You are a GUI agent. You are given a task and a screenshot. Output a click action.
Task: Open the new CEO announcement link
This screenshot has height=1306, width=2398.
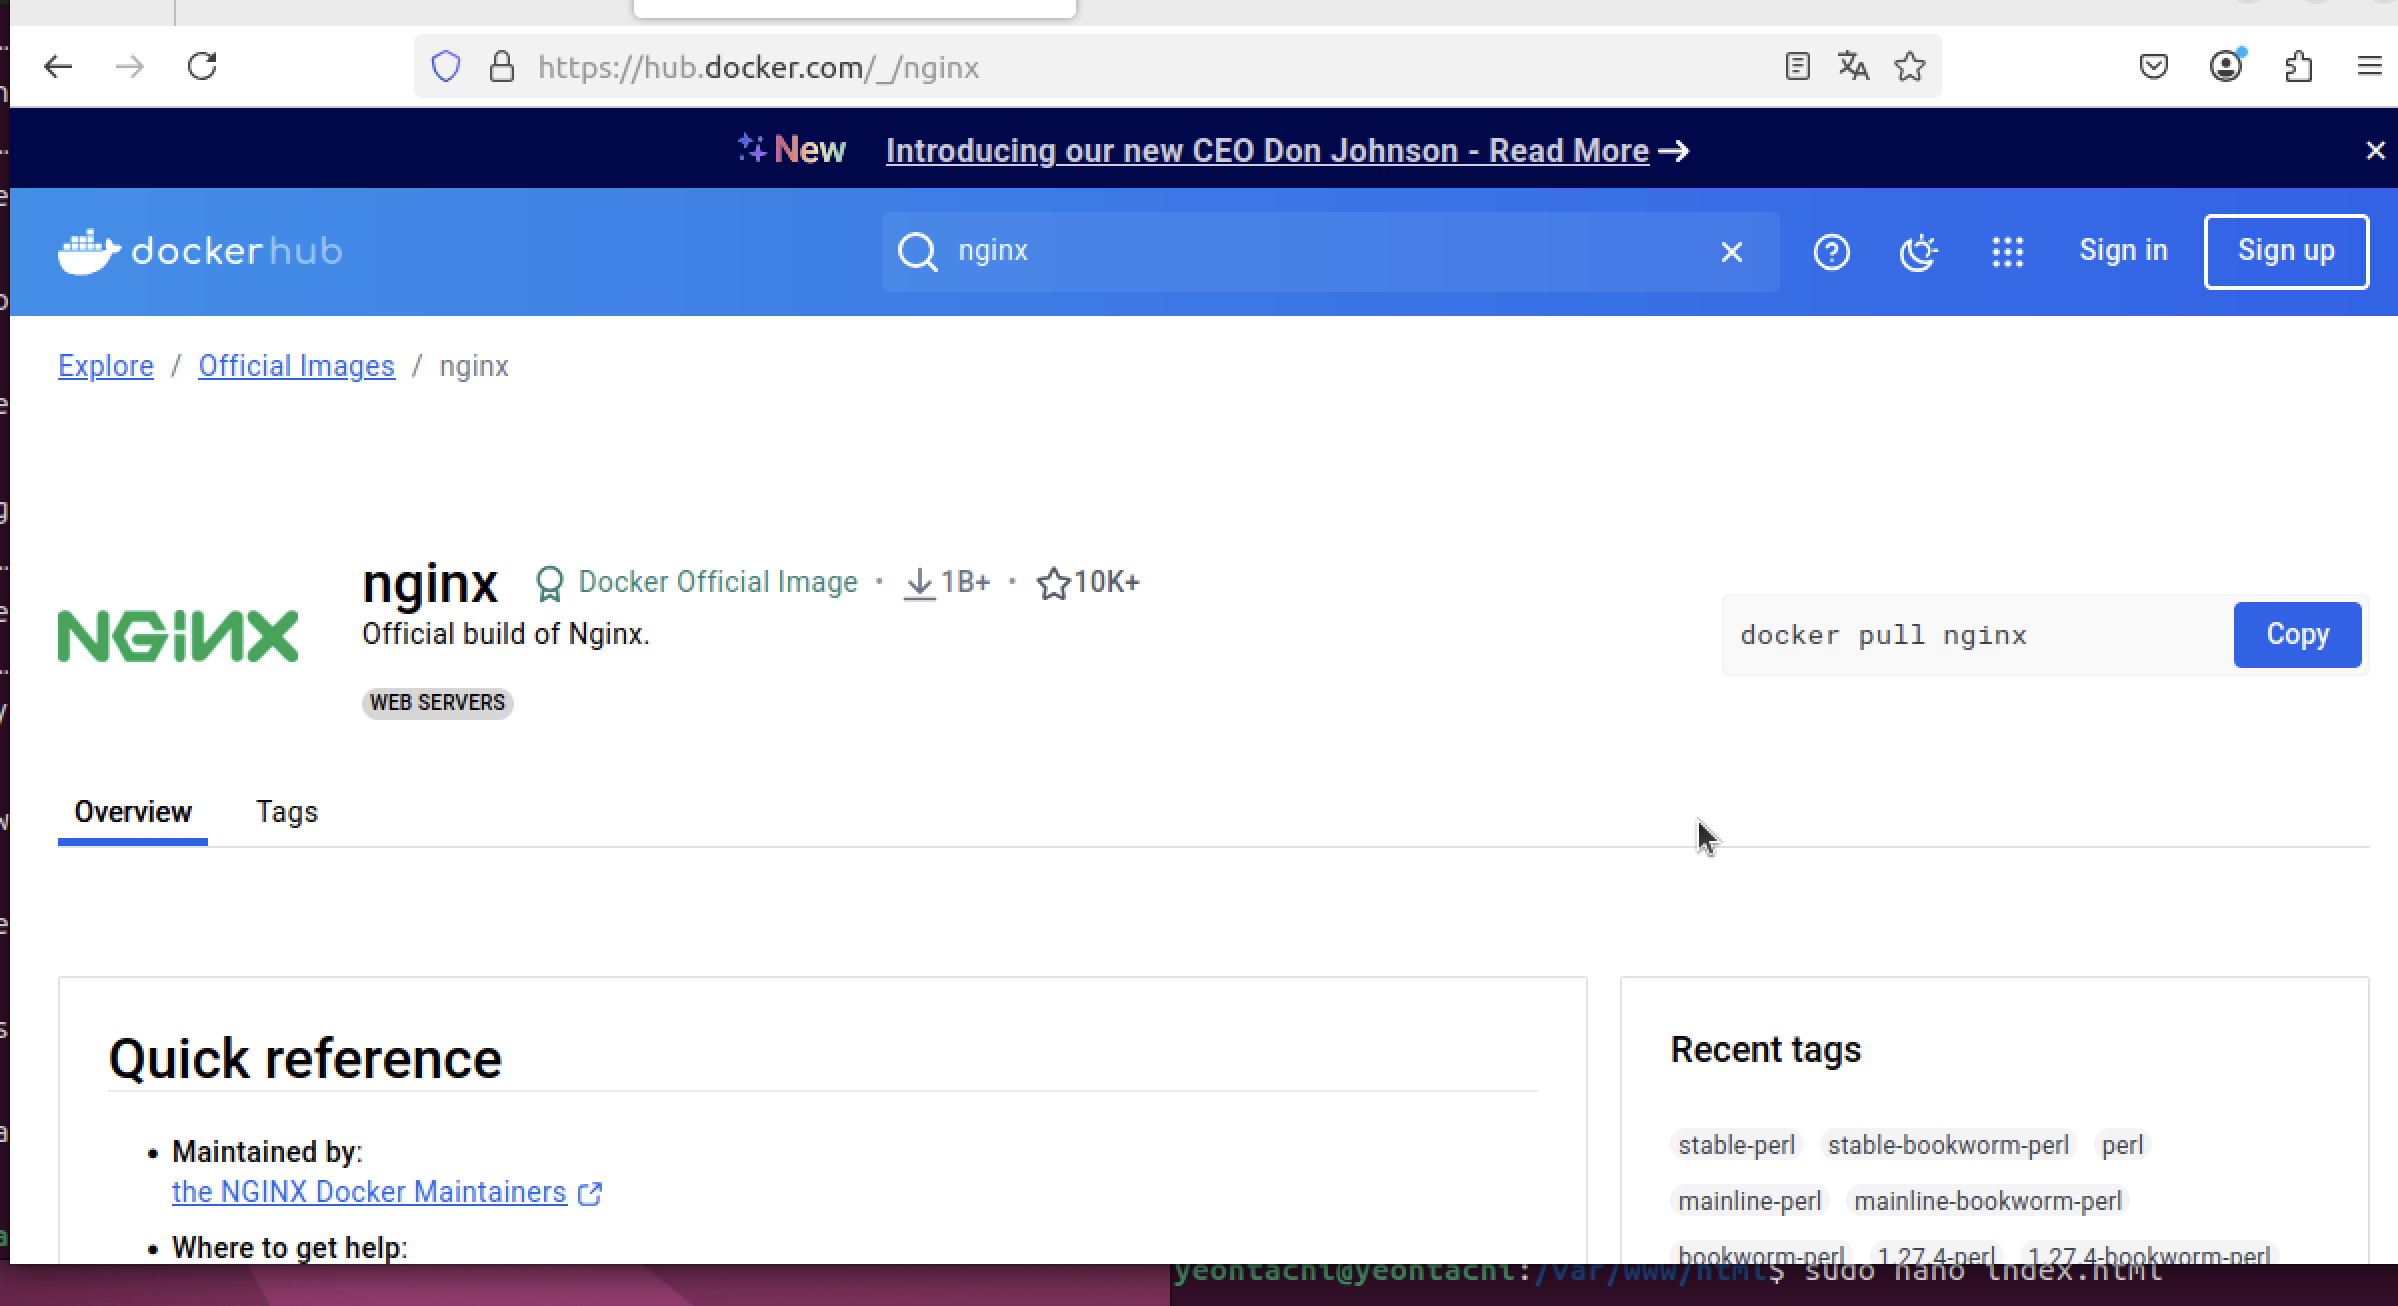pos(1267,151)
